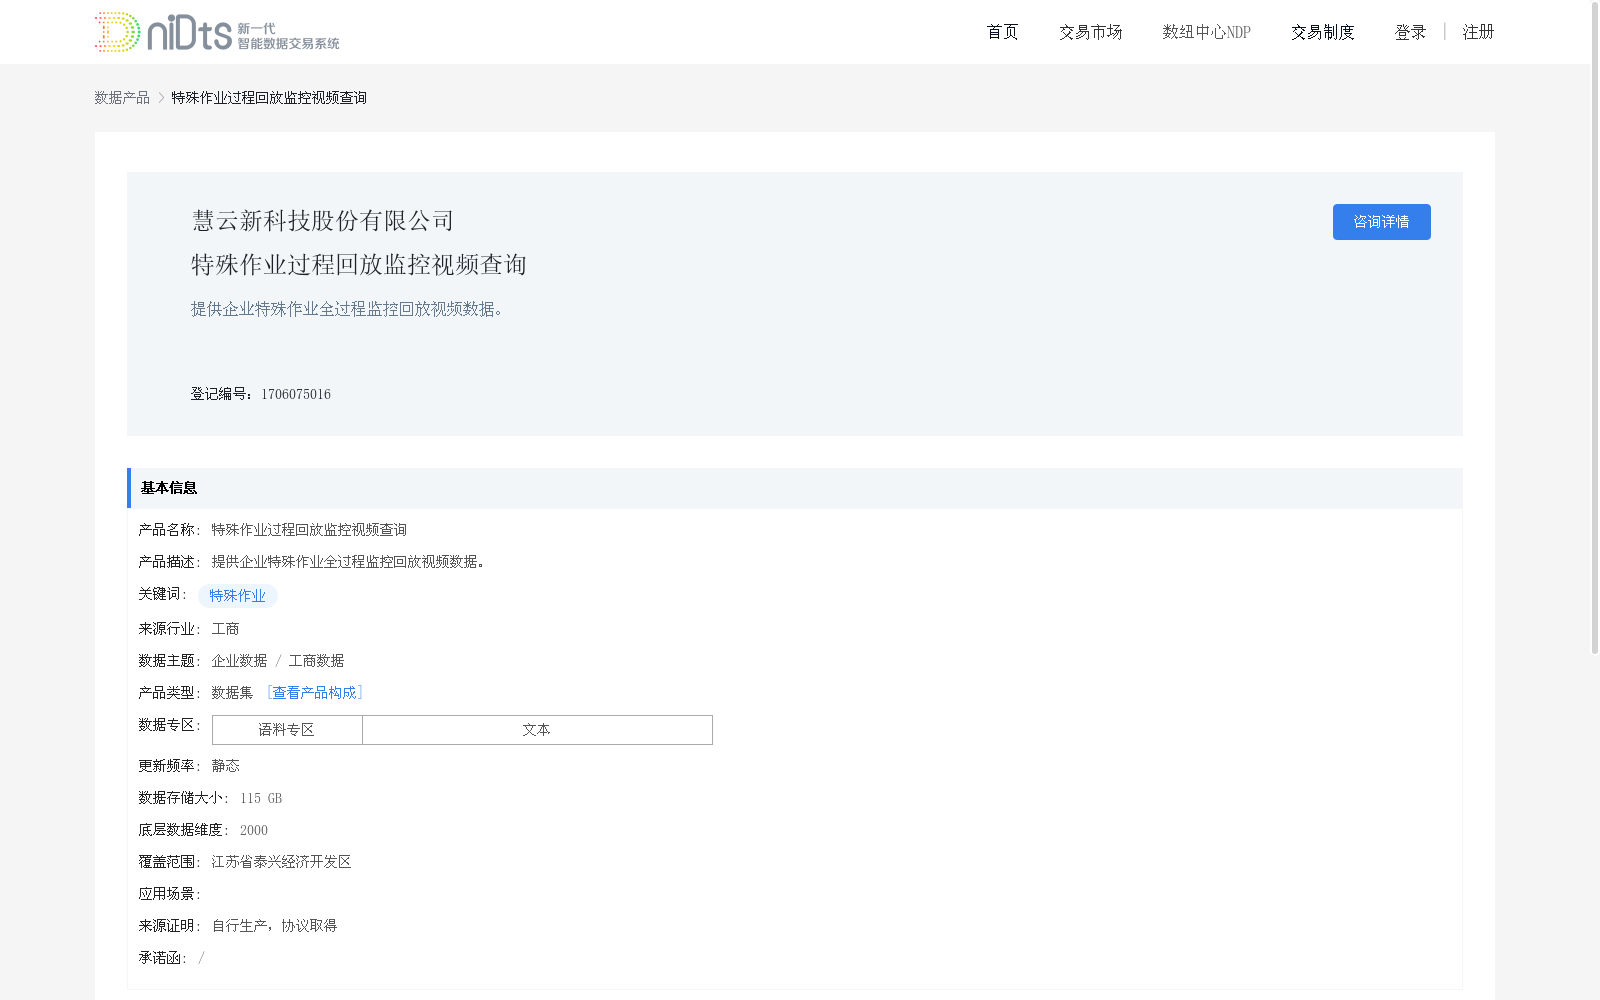Click the page vertical scrollbar
The height and width of the screenshot is (1000, 1600).
(x=1595, y=327)
